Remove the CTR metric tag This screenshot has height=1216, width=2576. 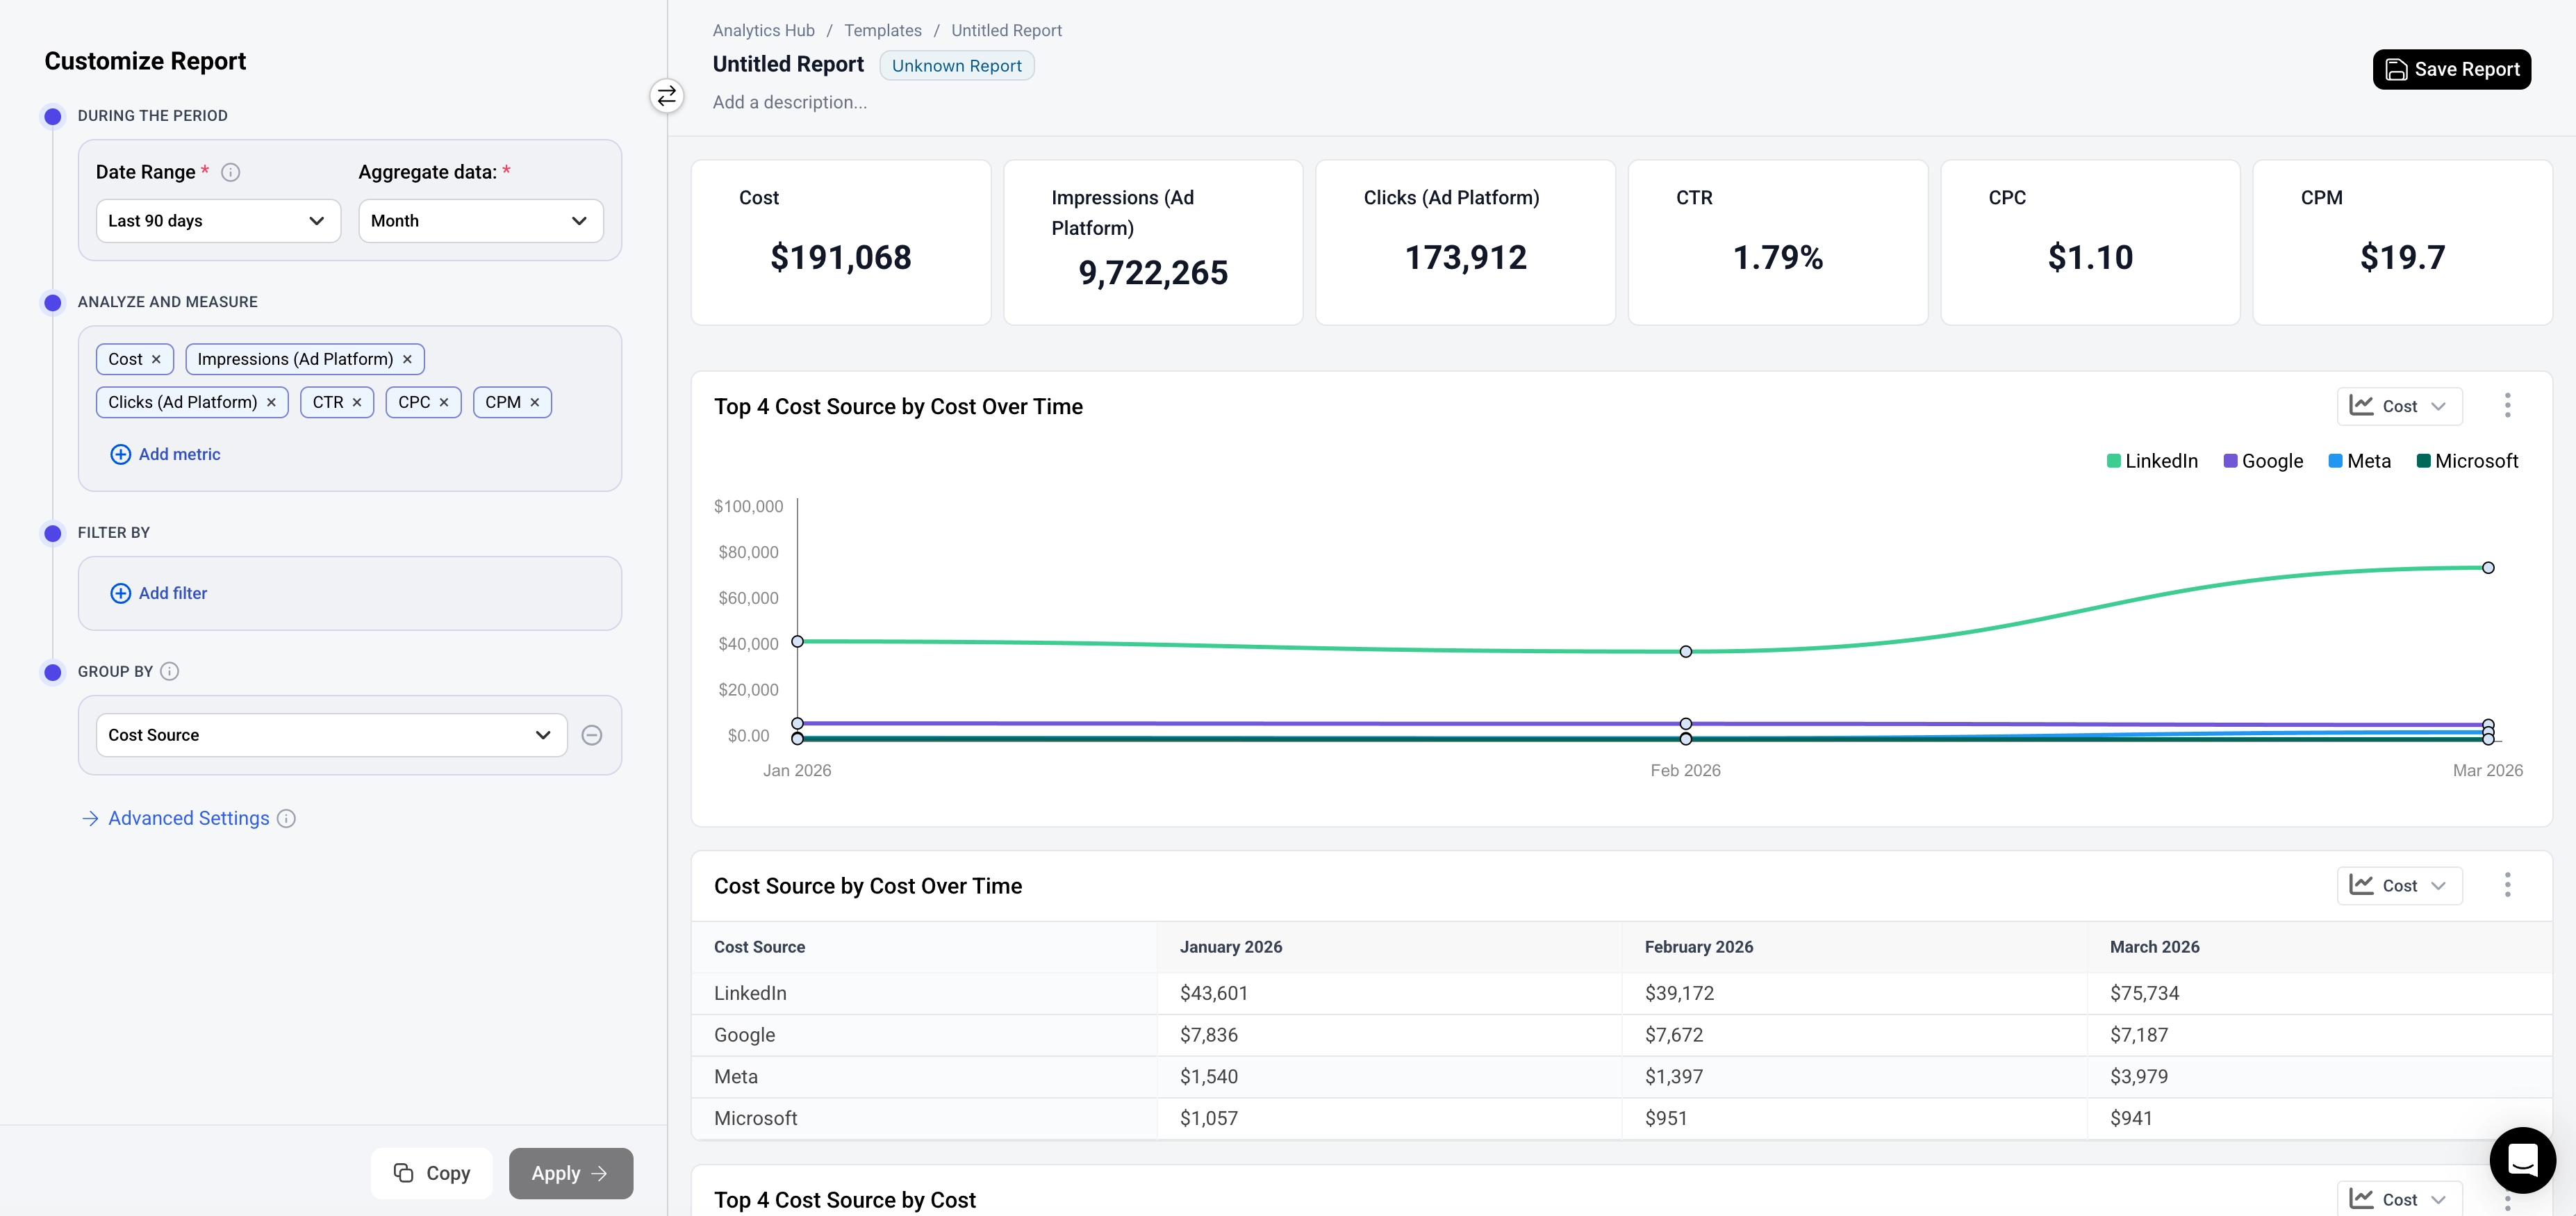357,402
